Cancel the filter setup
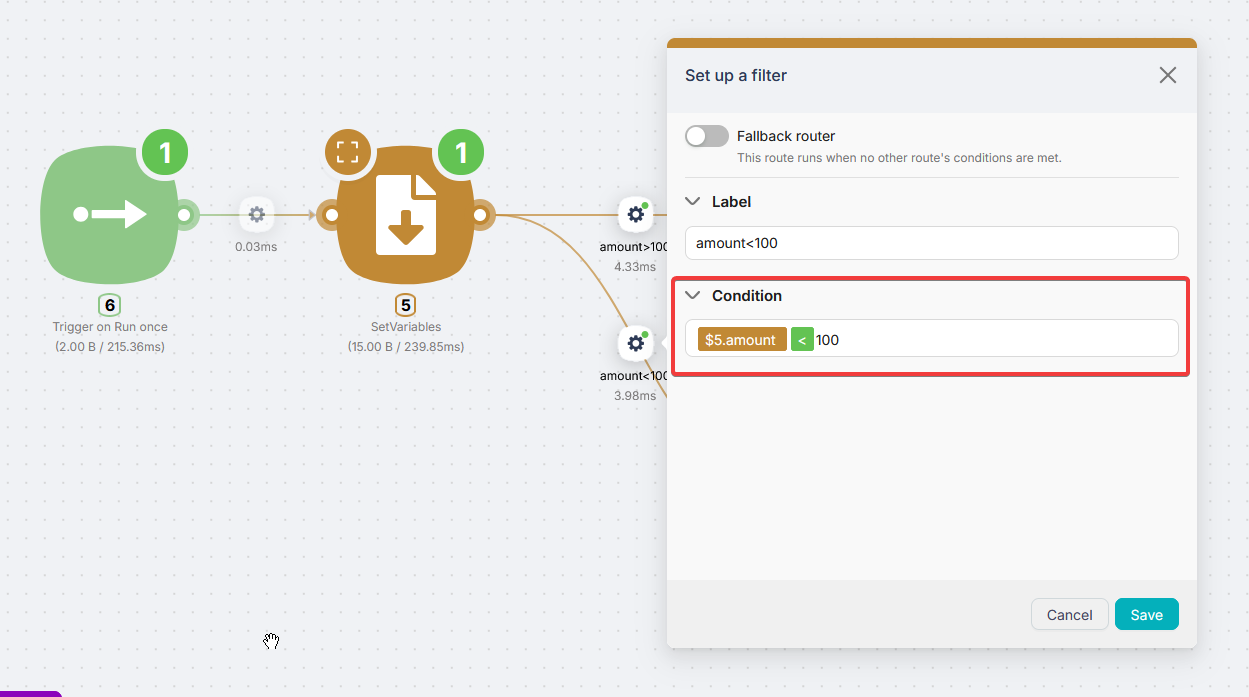Screen dimensions: 1249x697 1069,615
